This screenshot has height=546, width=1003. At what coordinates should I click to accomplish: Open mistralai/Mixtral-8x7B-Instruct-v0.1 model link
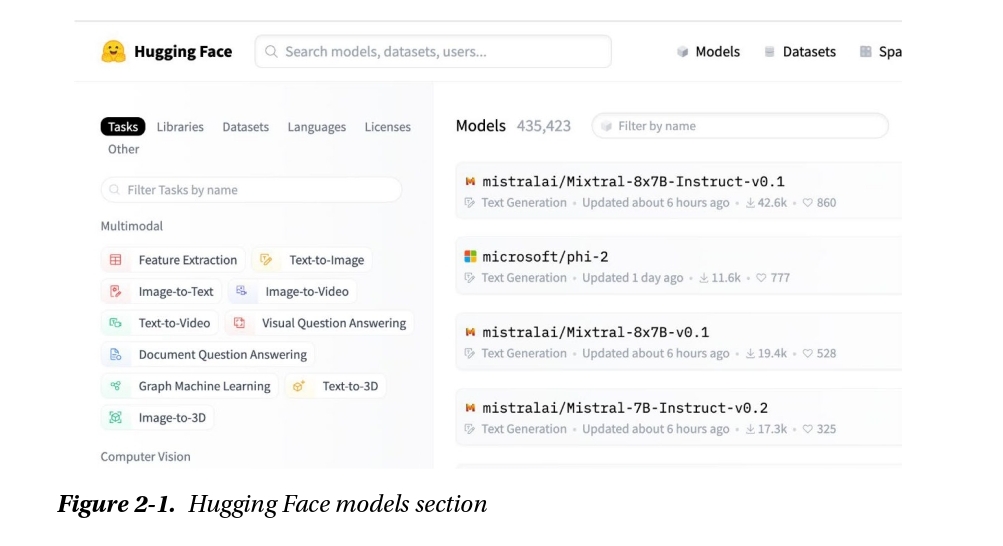pyautogui.click(x=633, y=182)
